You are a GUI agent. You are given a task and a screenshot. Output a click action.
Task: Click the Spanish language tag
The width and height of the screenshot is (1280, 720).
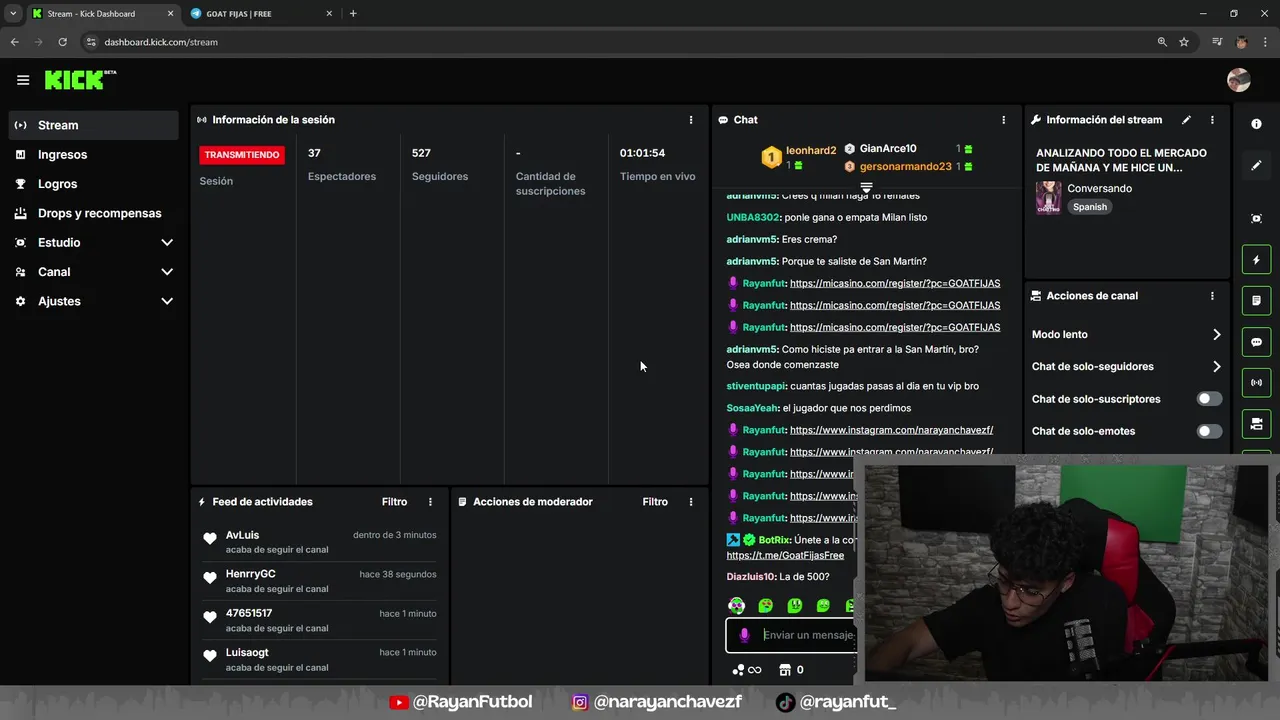(x=1090, y=207)
